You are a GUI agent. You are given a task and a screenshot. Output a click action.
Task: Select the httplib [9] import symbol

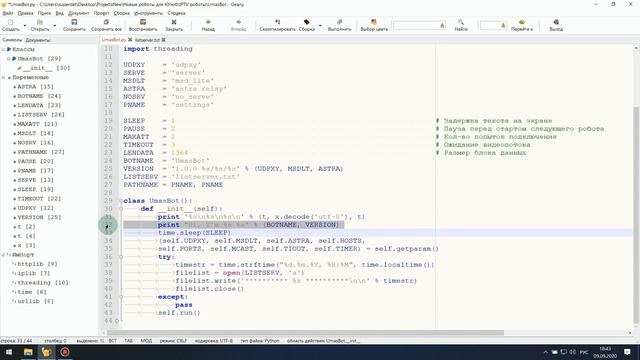pyautogui.click(x=37, y=264)
